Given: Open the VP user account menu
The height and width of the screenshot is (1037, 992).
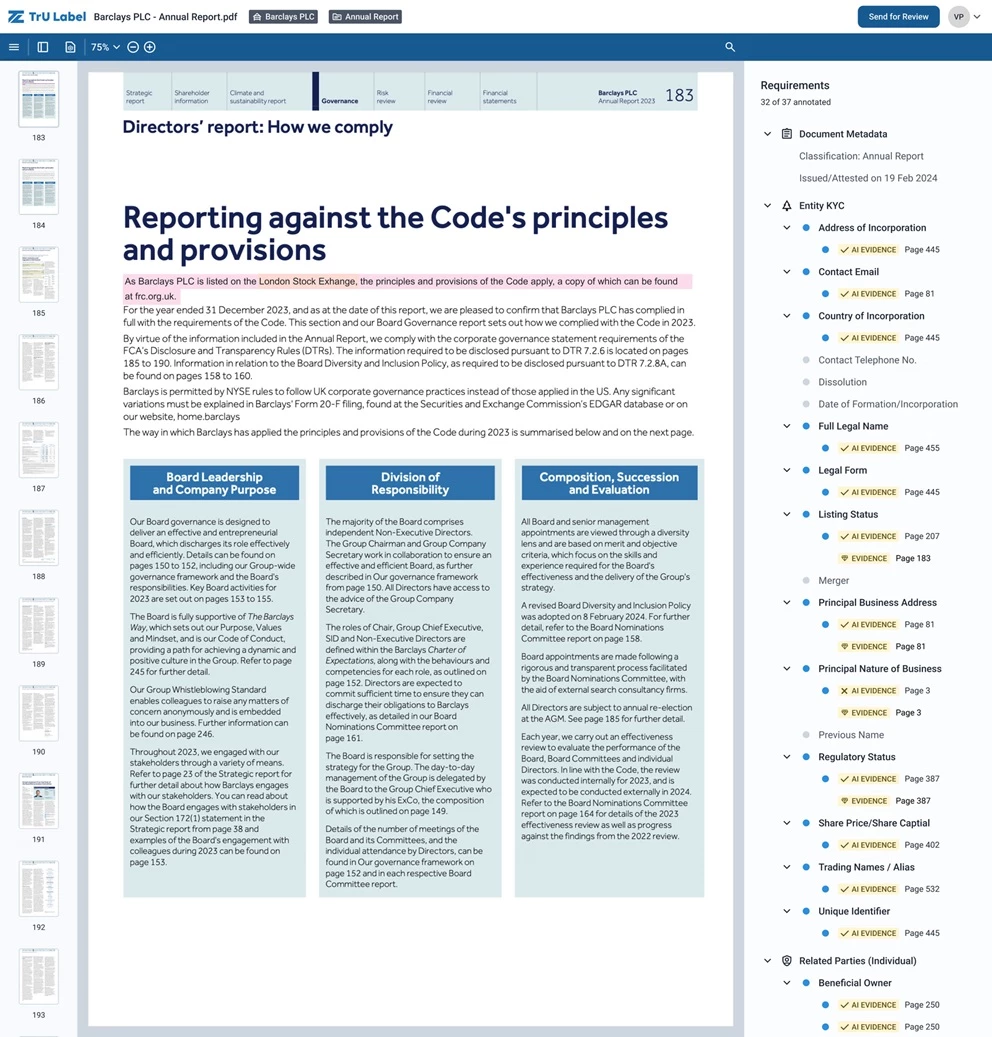Looking at the screenshot, I should 964,17.
